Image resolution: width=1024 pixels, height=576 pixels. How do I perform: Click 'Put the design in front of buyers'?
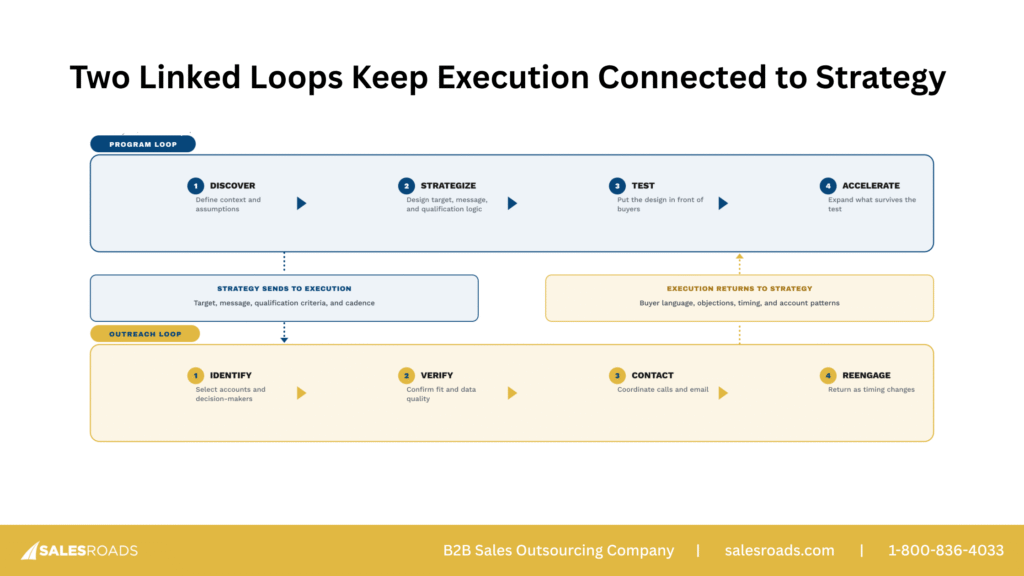coord(660,204)
